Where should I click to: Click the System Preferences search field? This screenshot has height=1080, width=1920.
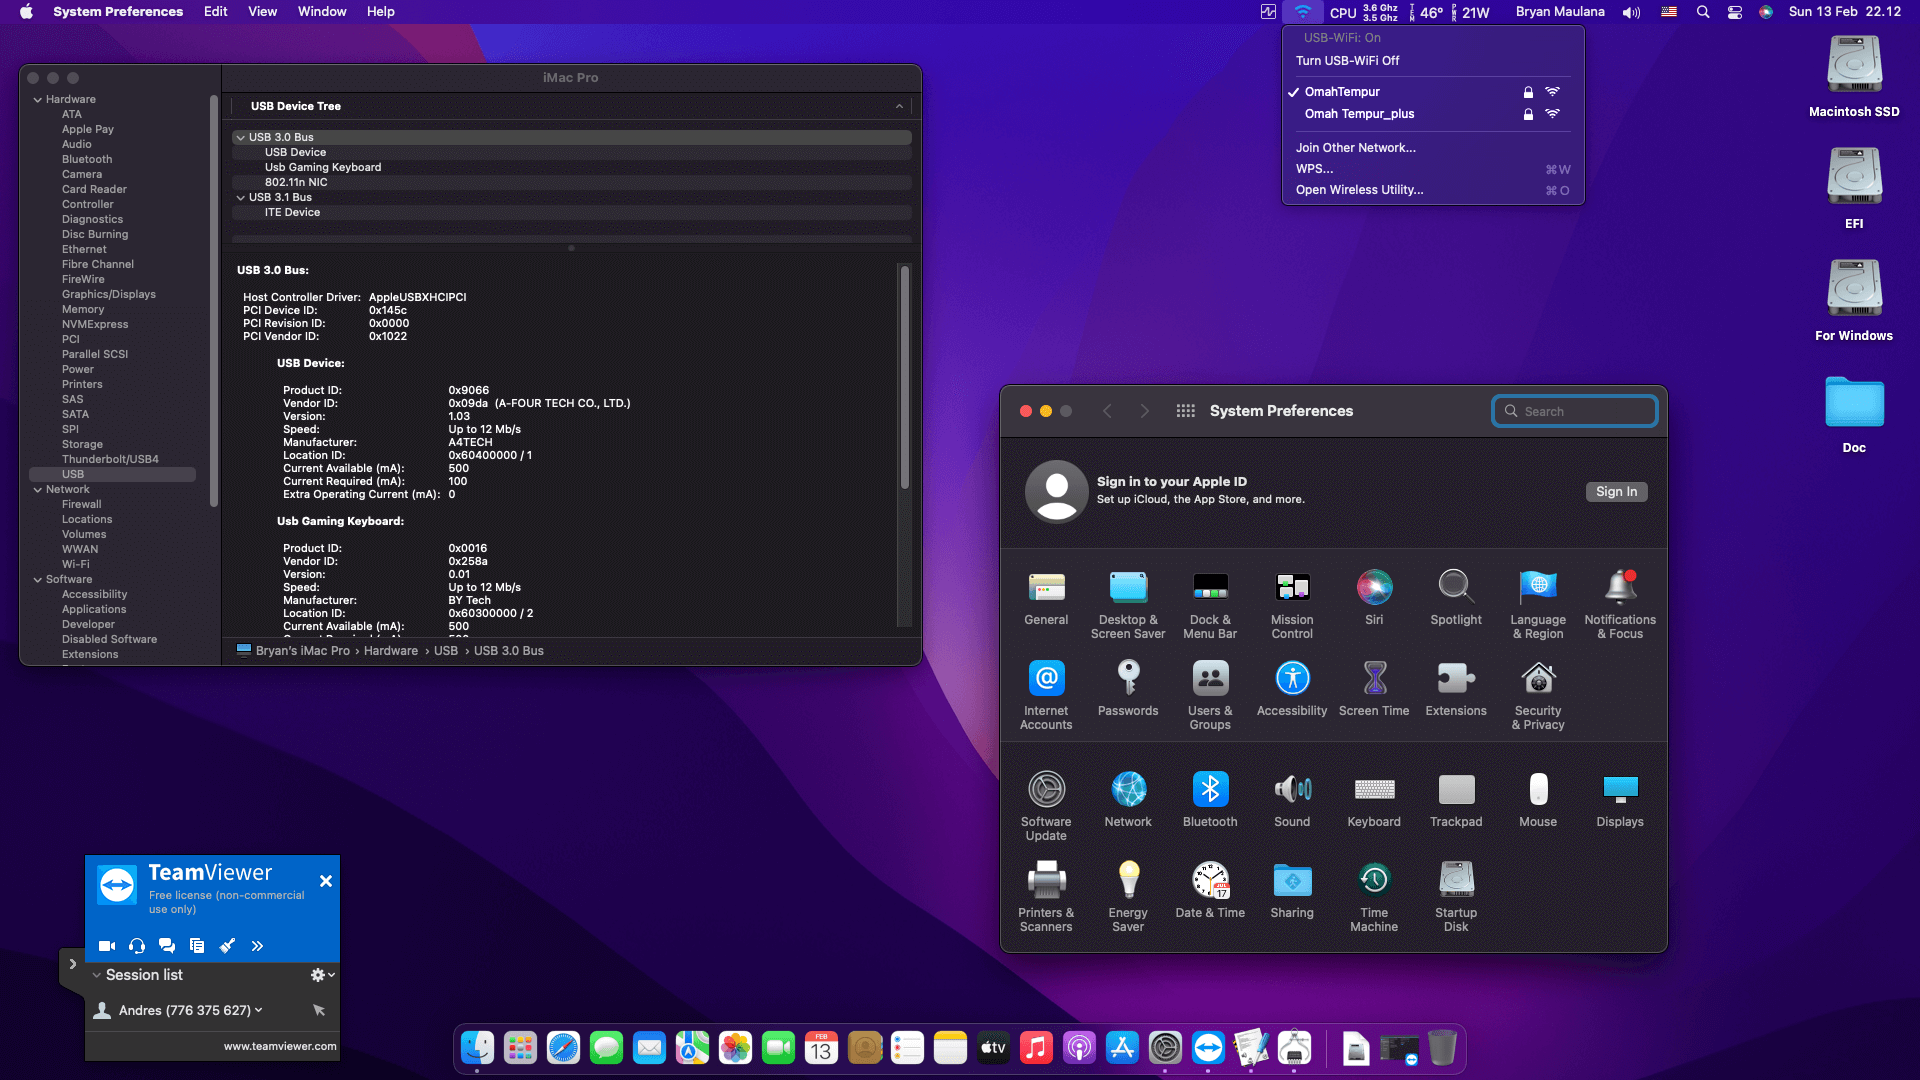pyautogui.click(x=1575, y=412)
